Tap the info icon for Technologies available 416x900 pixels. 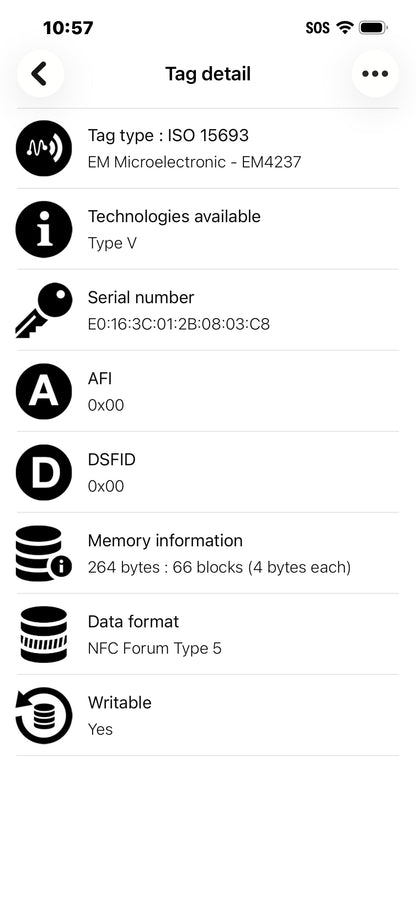[44, 229]
